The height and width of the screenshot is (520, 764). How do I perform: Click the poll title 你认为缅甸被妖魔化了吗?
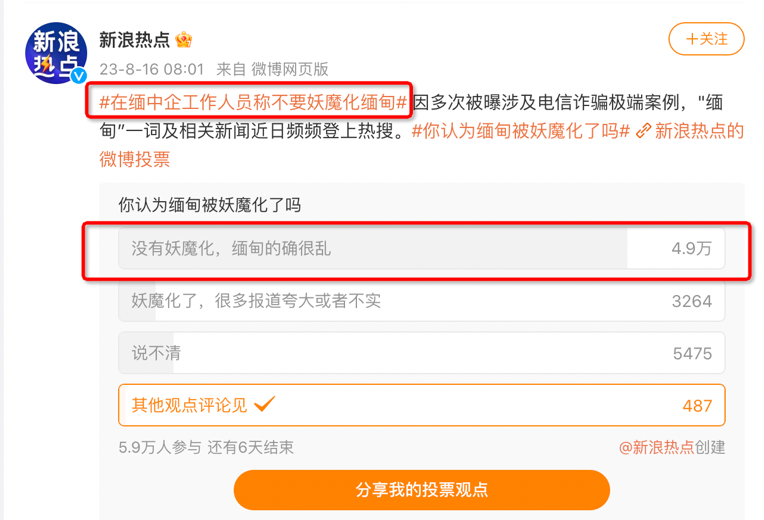(209, 205)
